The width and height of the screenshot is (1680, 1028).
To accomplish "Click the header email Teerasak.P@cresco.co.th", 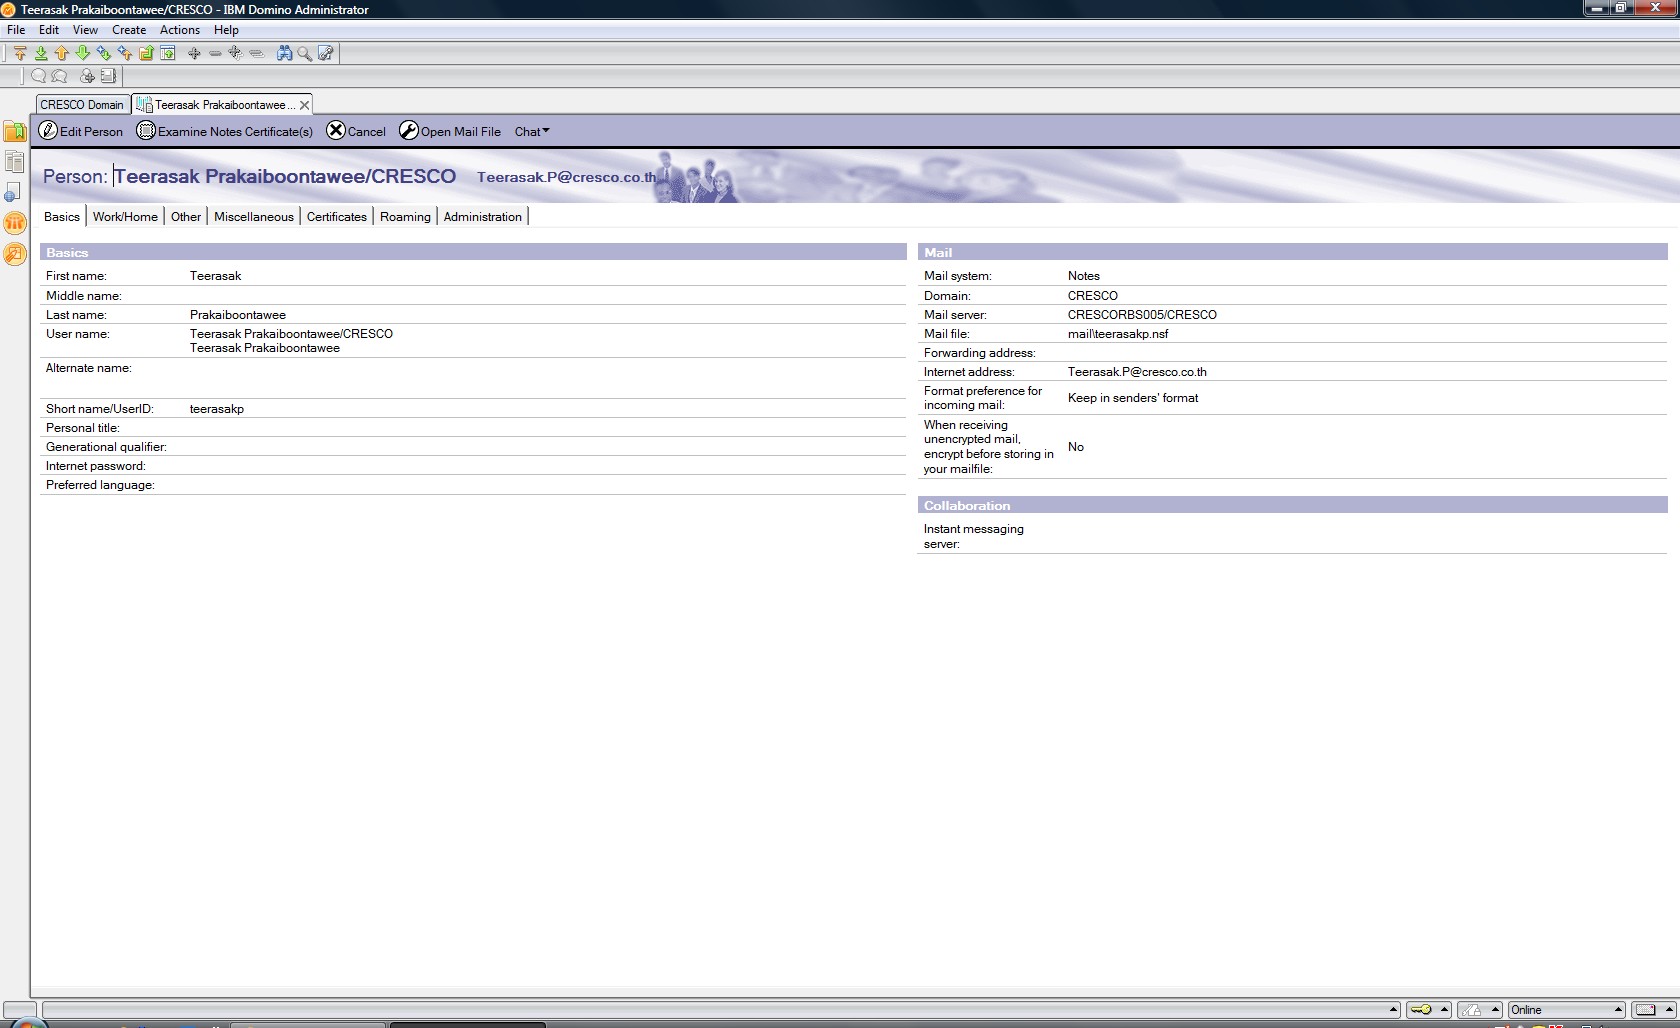I will point(567,177).
